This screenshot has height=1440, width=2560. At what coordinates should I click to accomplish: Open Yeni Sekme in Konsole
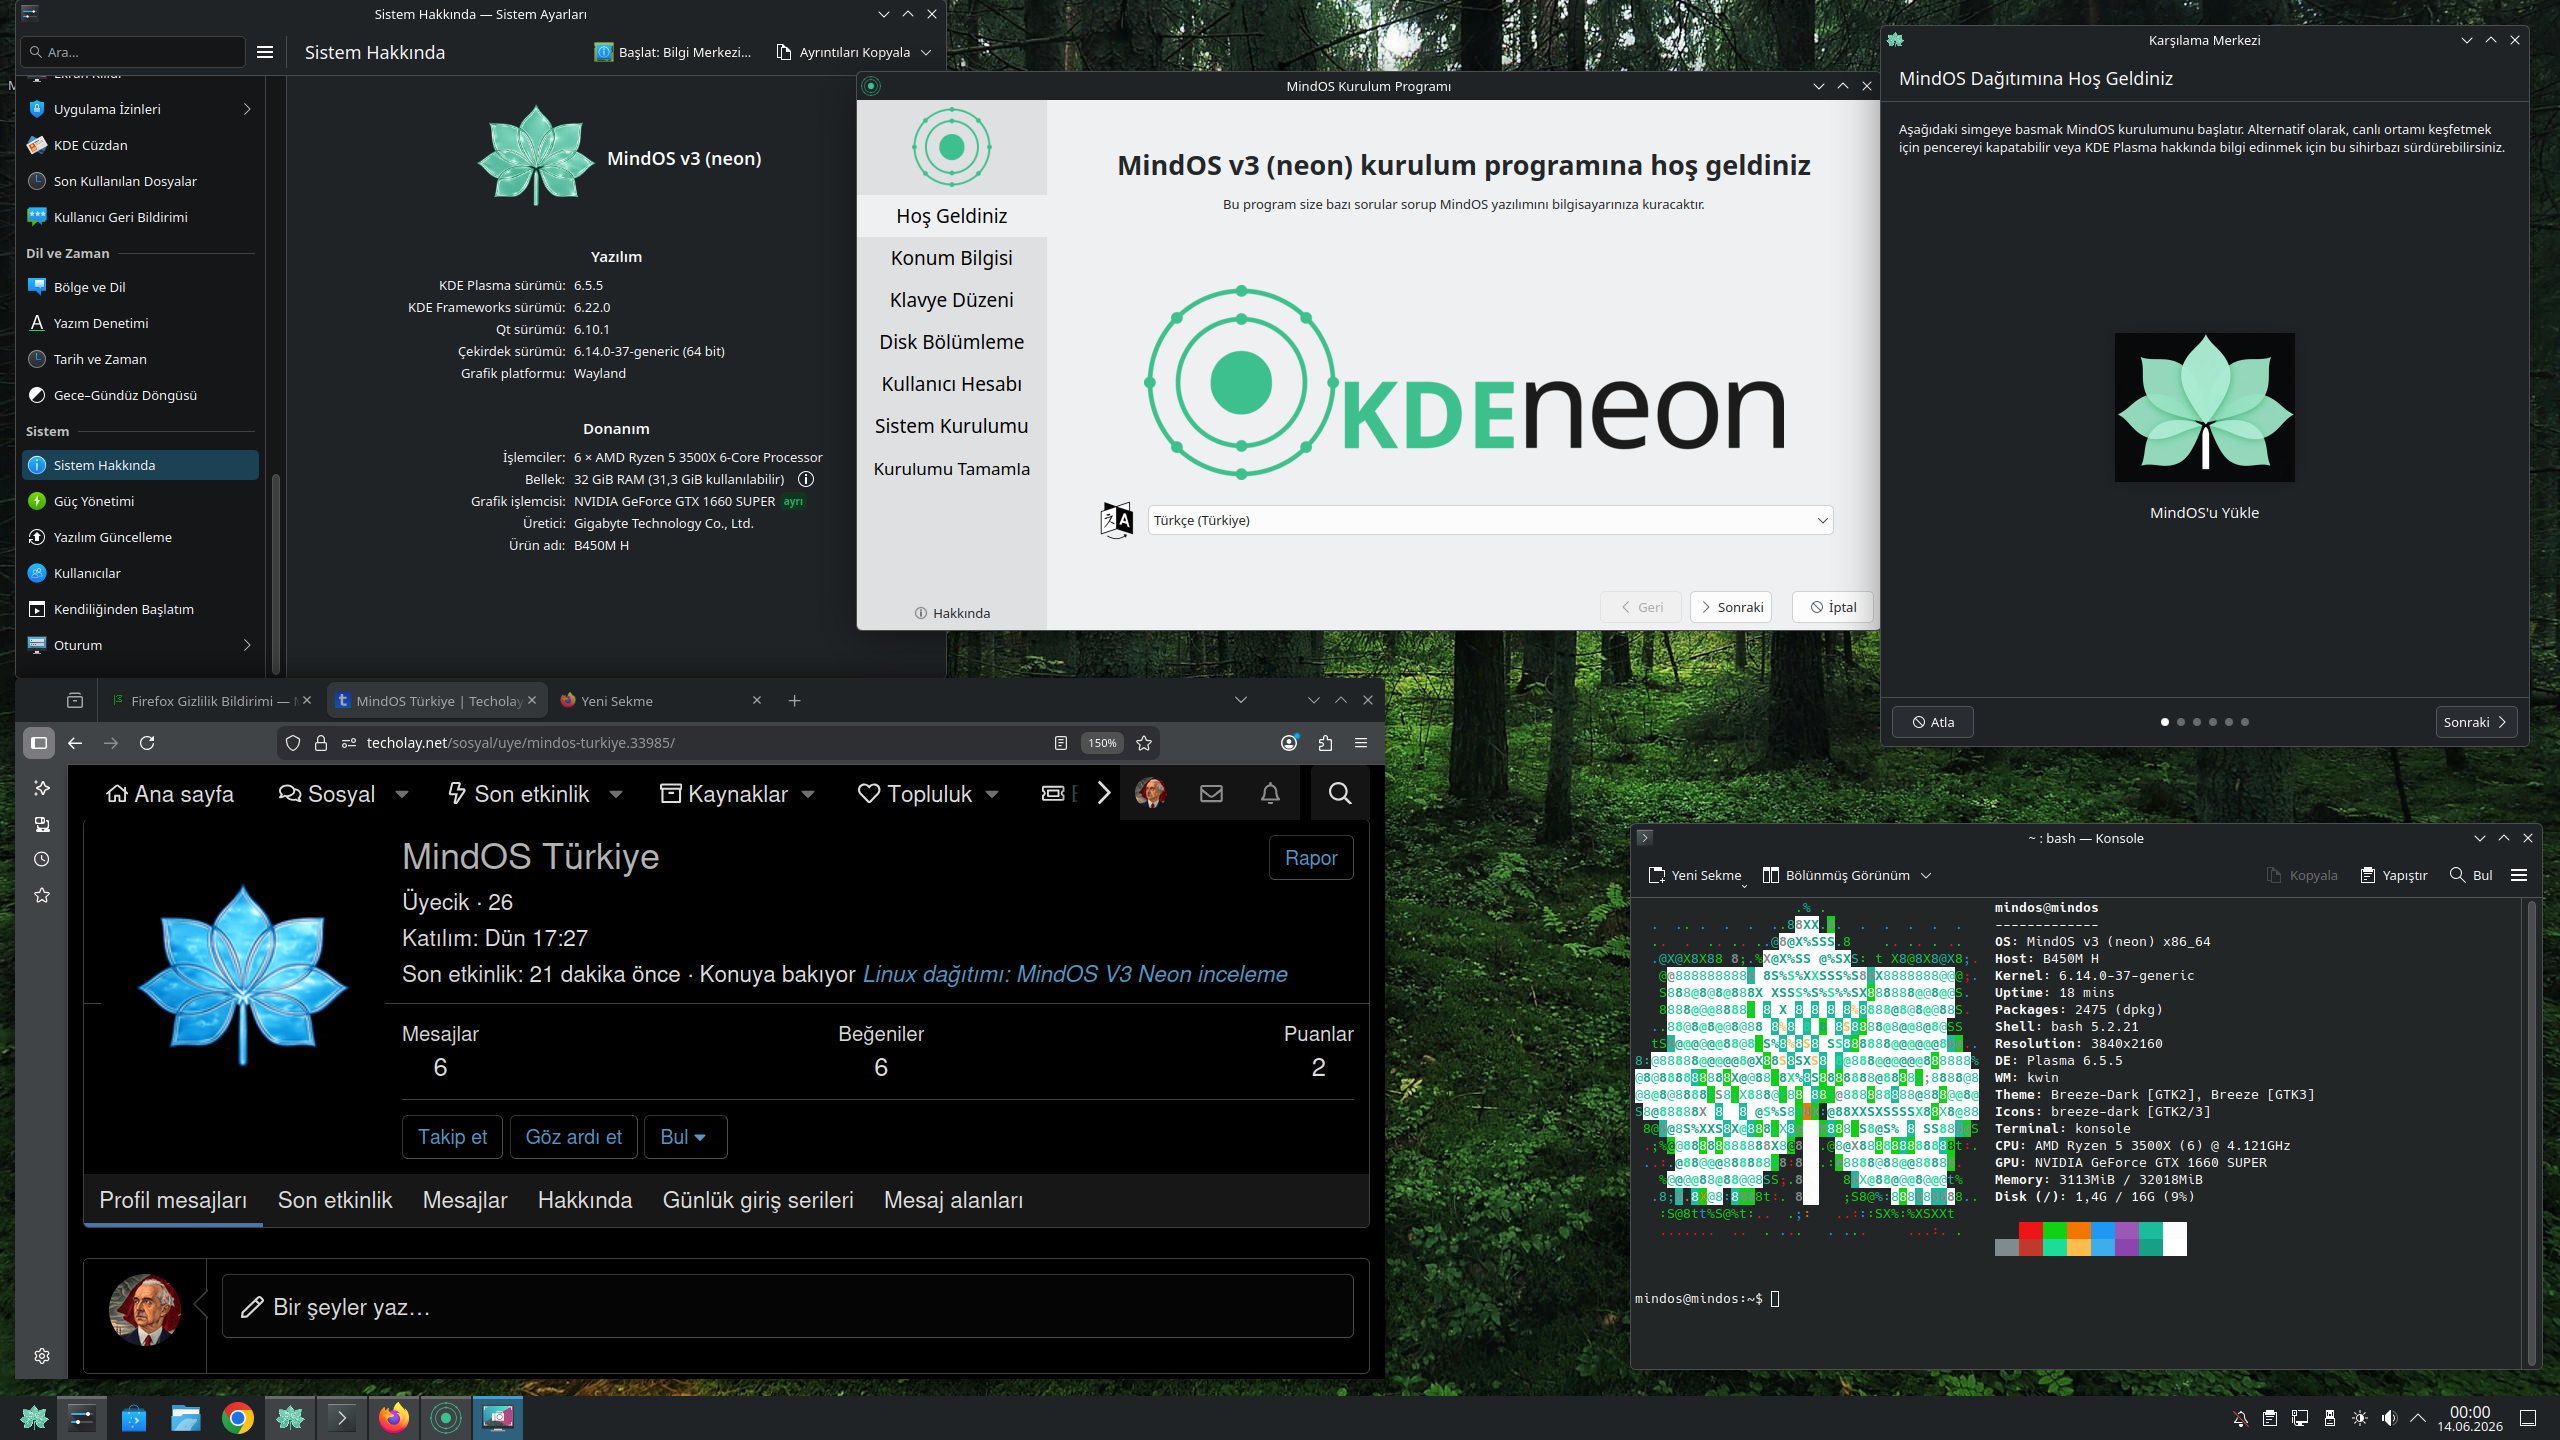pos(1696,875)
